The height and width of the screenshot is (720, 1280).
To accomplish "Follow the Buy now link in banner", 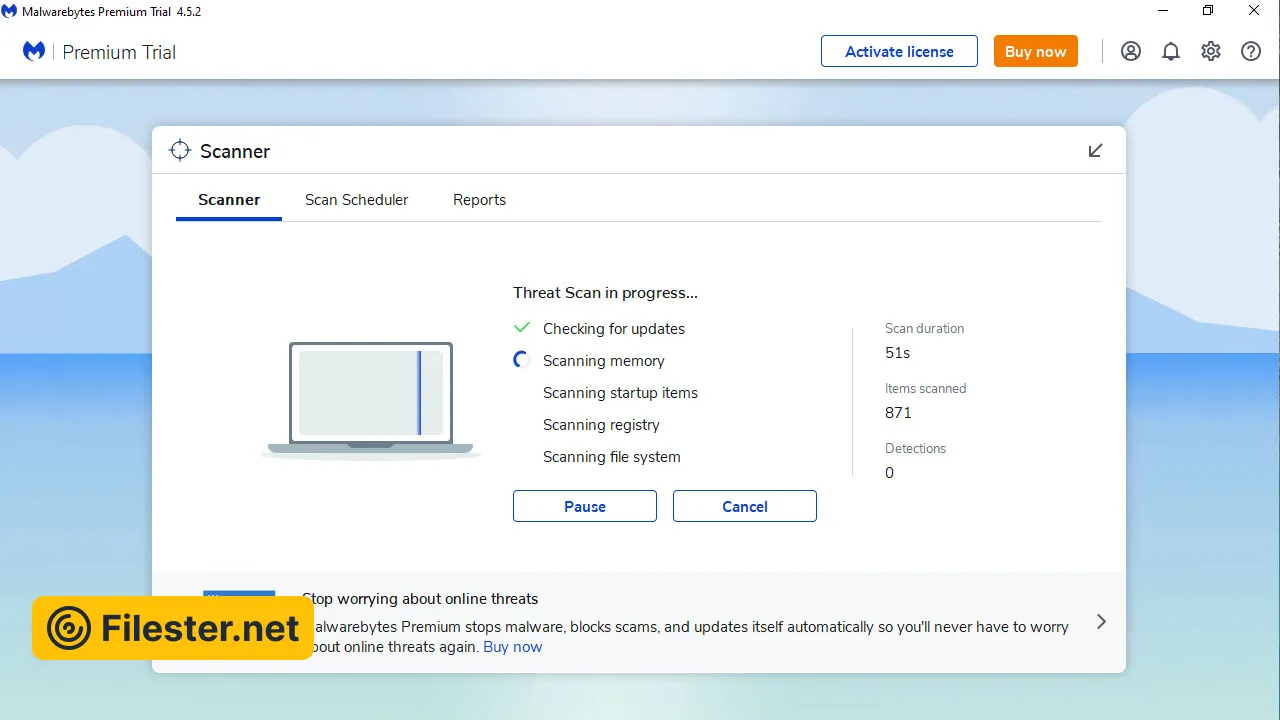I will (512, 647).
